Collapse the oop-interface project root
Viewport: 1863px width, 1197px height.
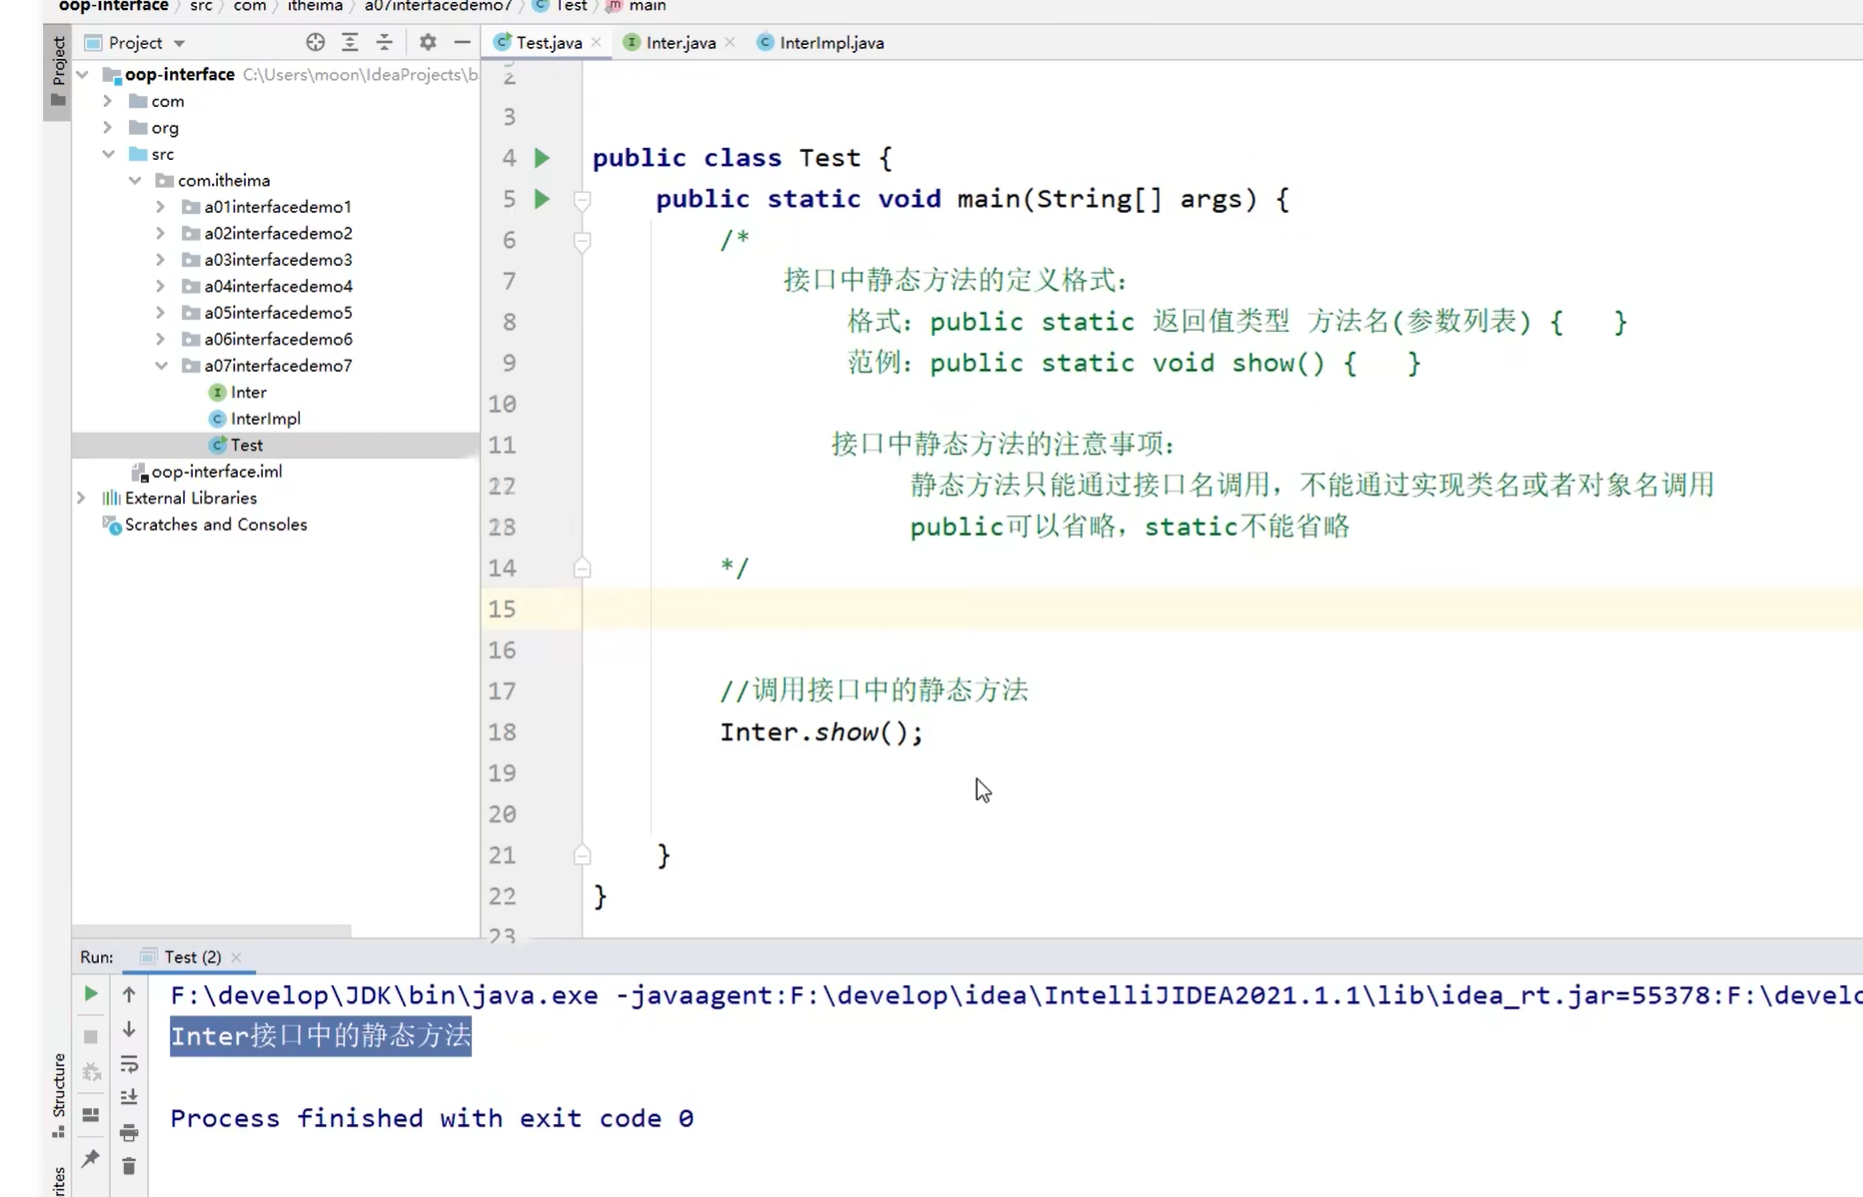click(83, 75)
